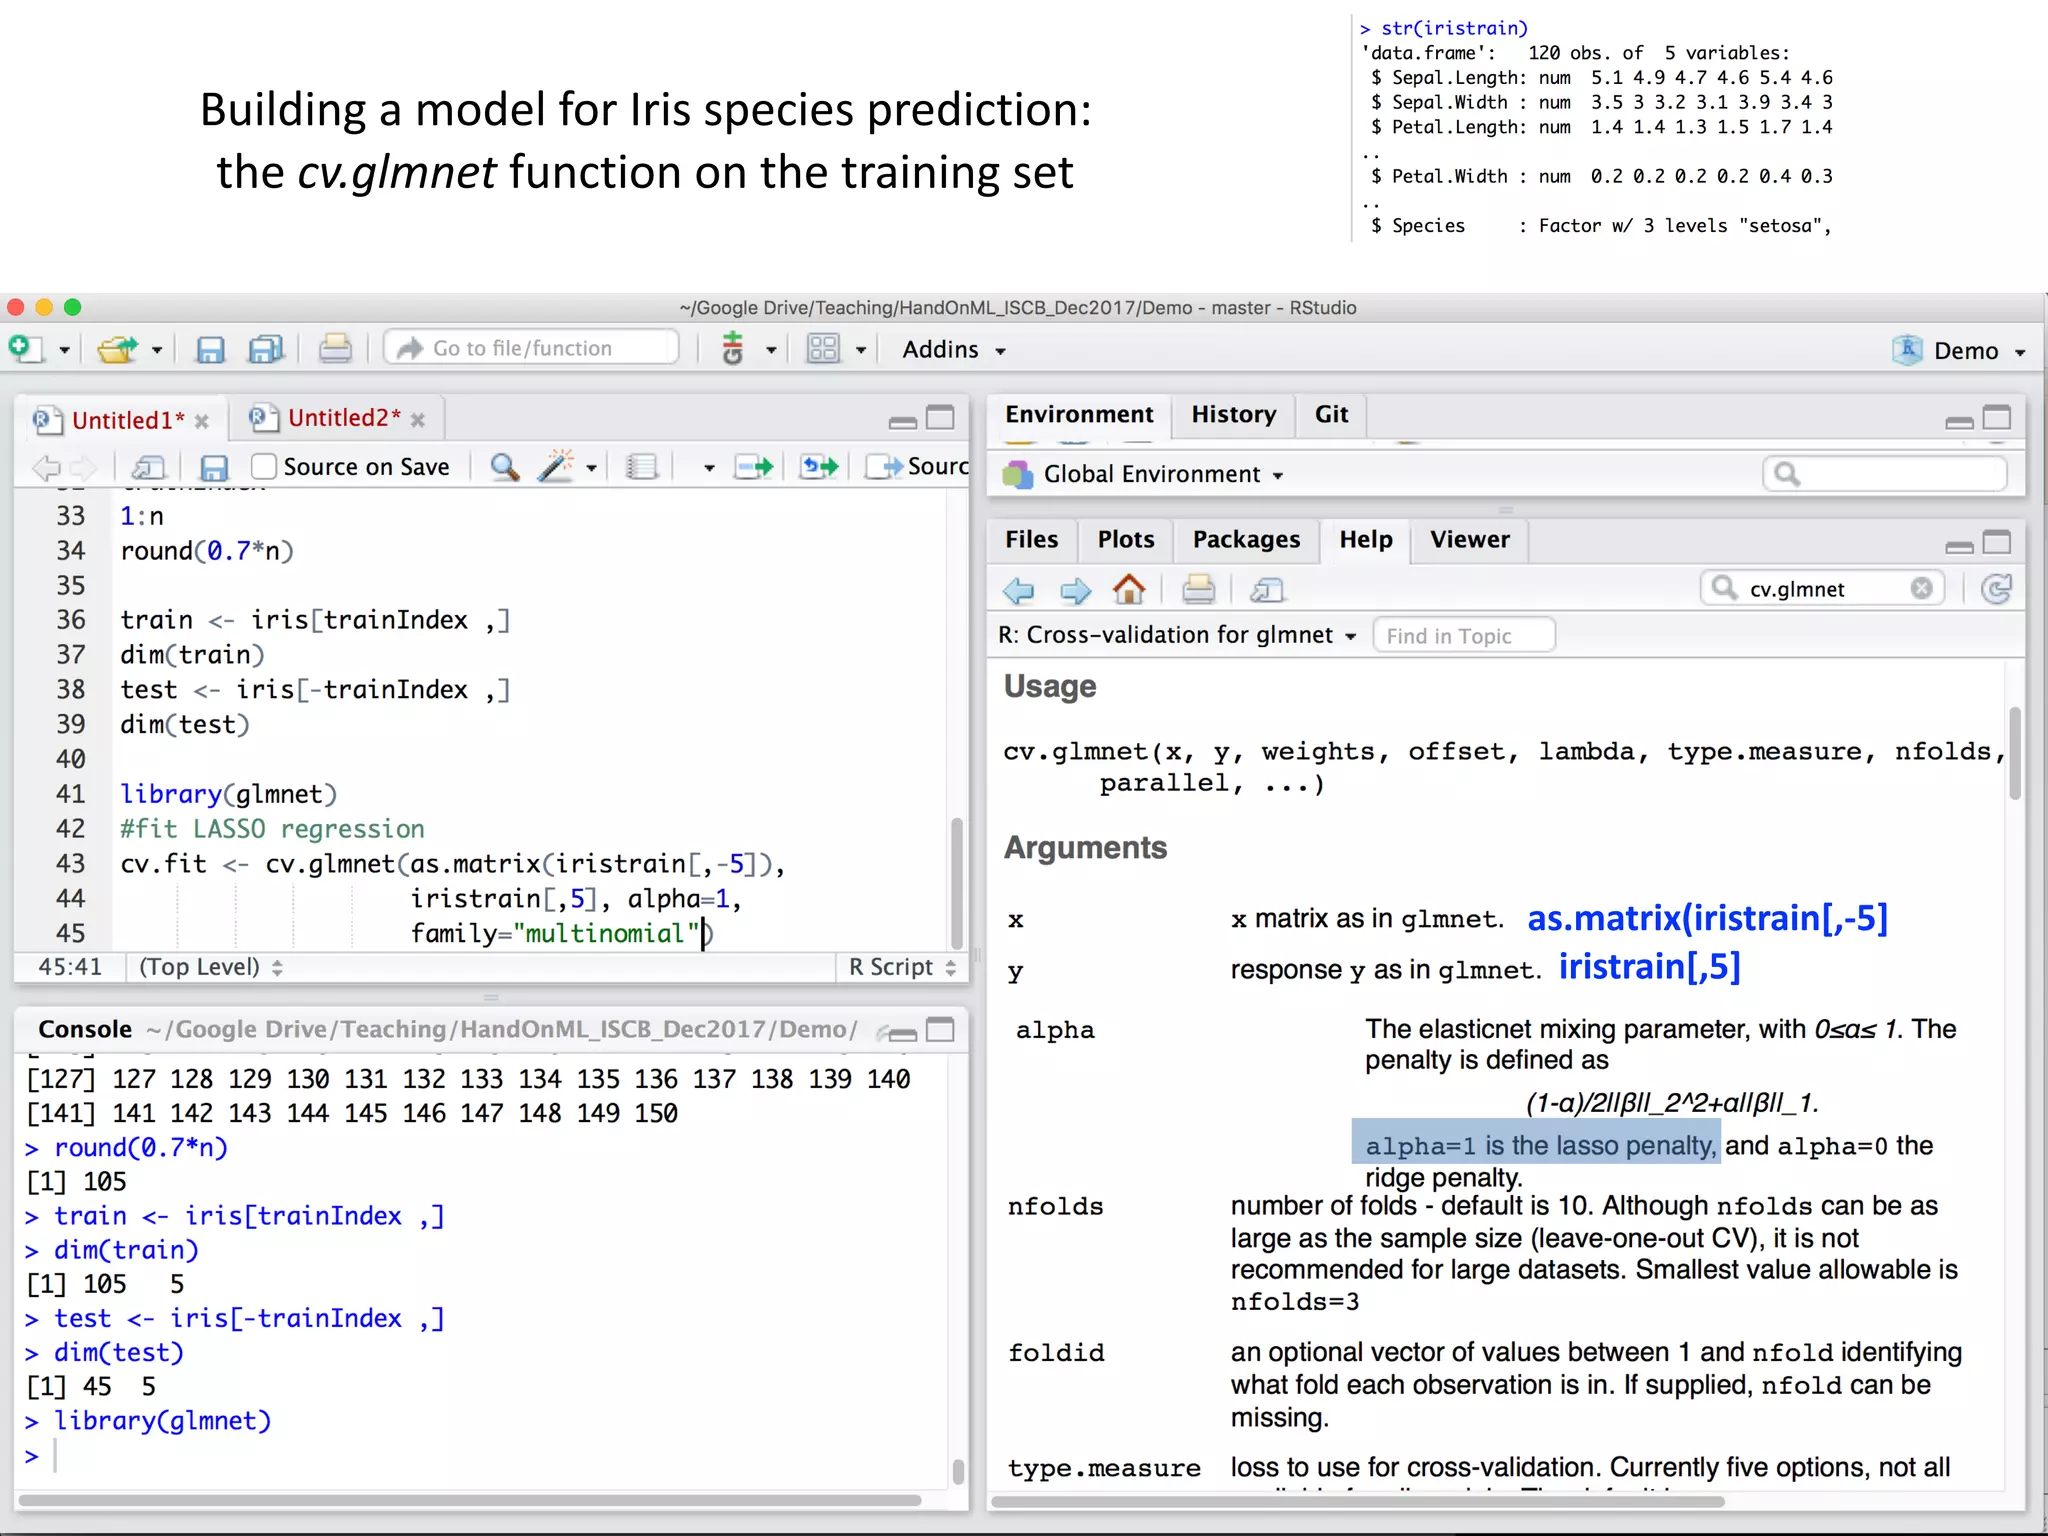Viewport: 2048px width, 1536px height.
Task: Go back in Help pane history
Action: click(x=1019, y=590)
